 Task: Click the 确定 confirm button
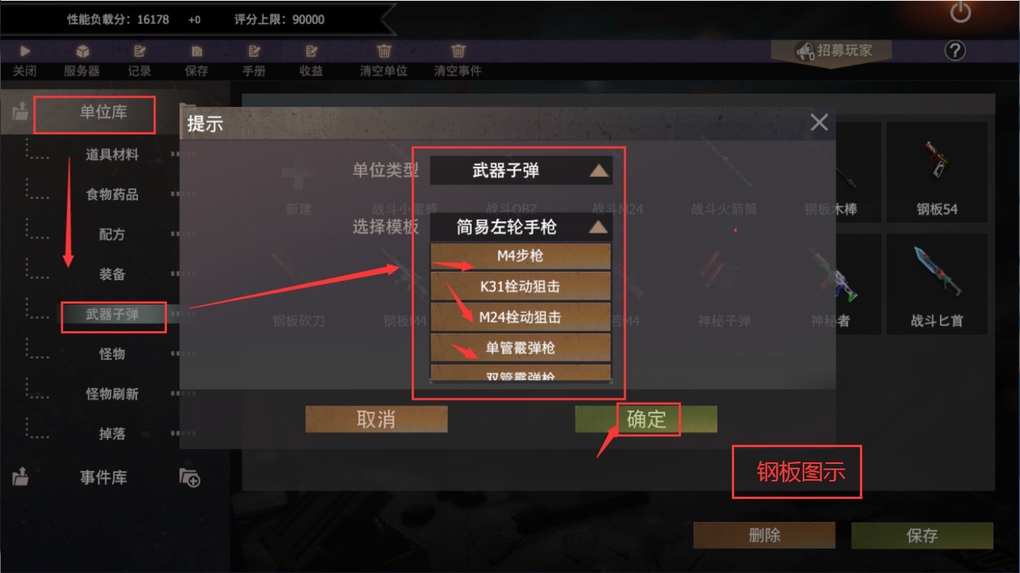(x=646, y=419)
